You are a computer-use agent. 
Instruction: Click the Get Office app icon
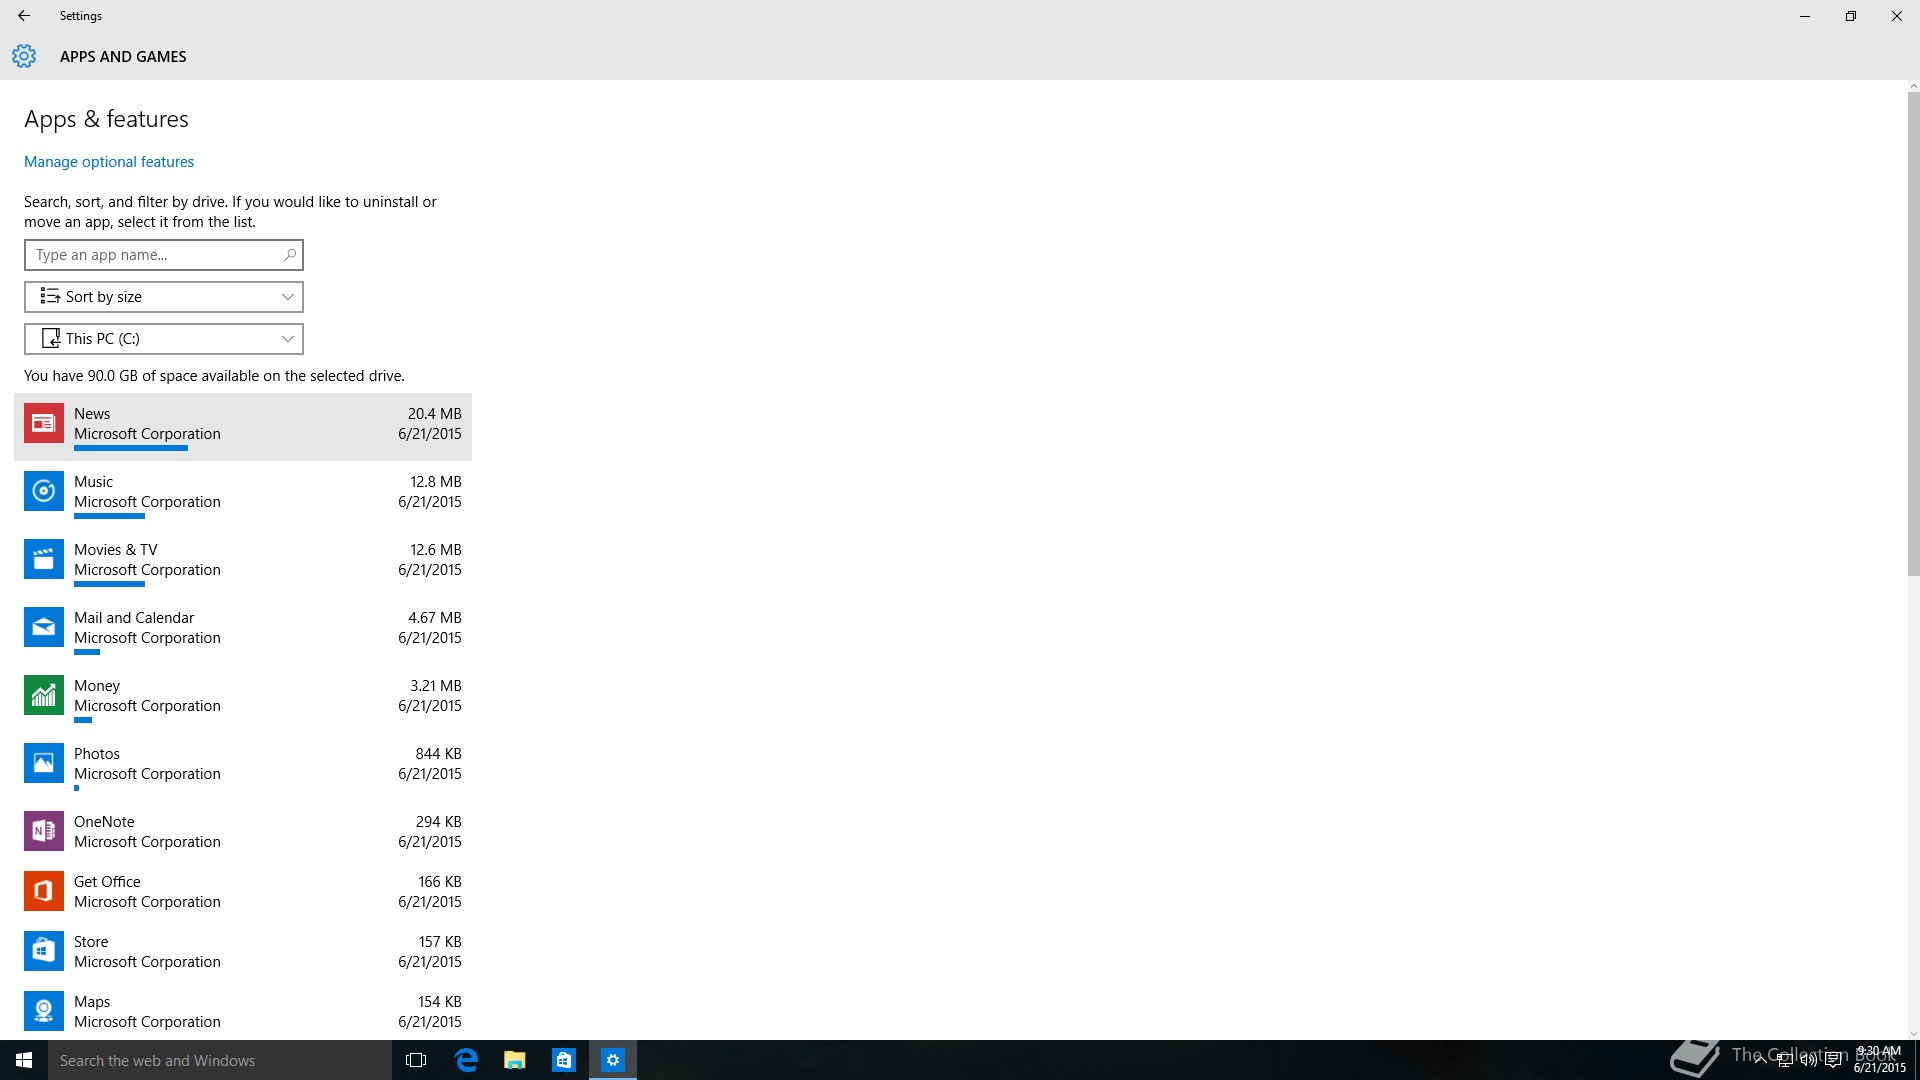pyautogui.click(x=44, y=891)
